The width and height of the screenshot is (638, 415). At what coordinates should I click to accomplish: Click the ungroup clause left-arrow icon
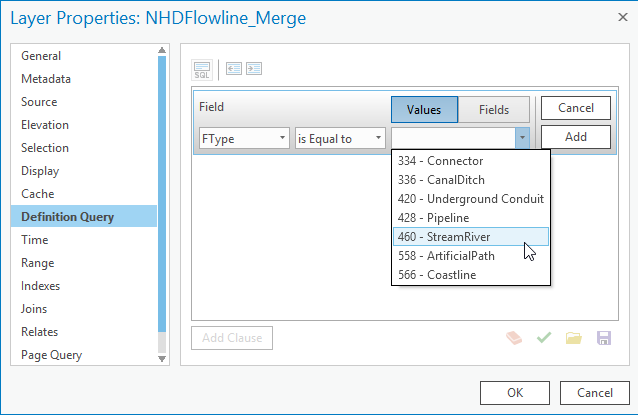pos(234,69)
